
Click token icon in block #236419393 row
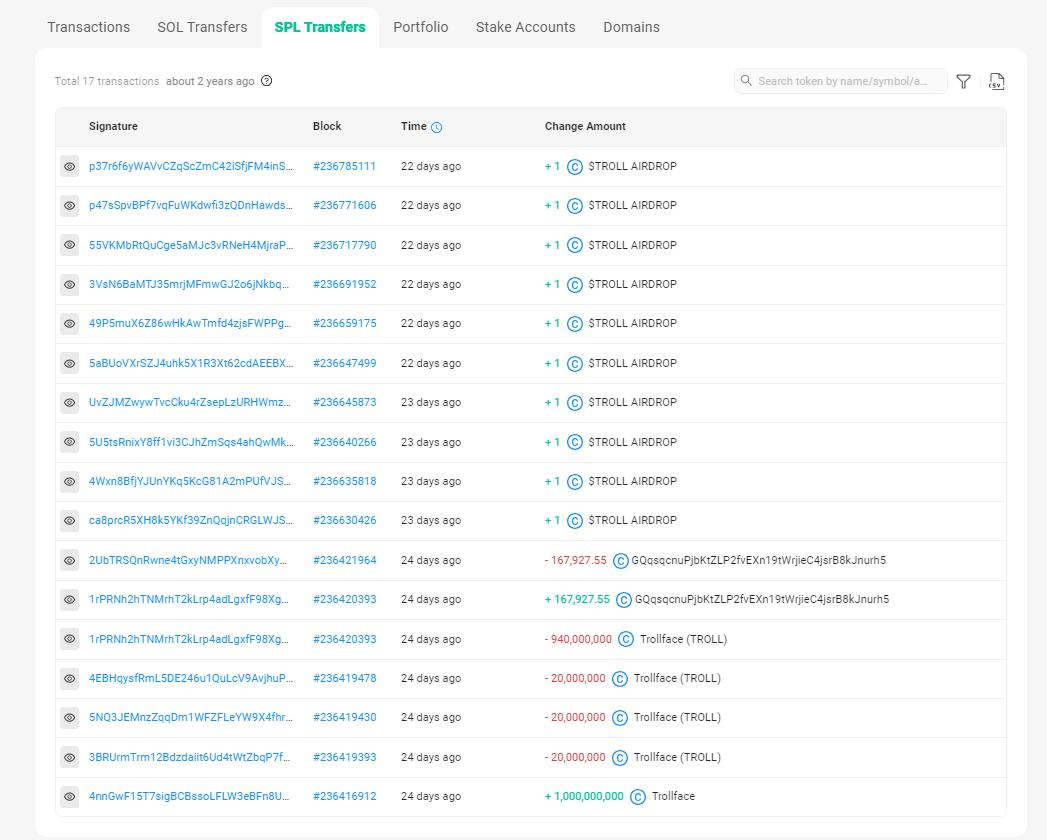(620, 758)
